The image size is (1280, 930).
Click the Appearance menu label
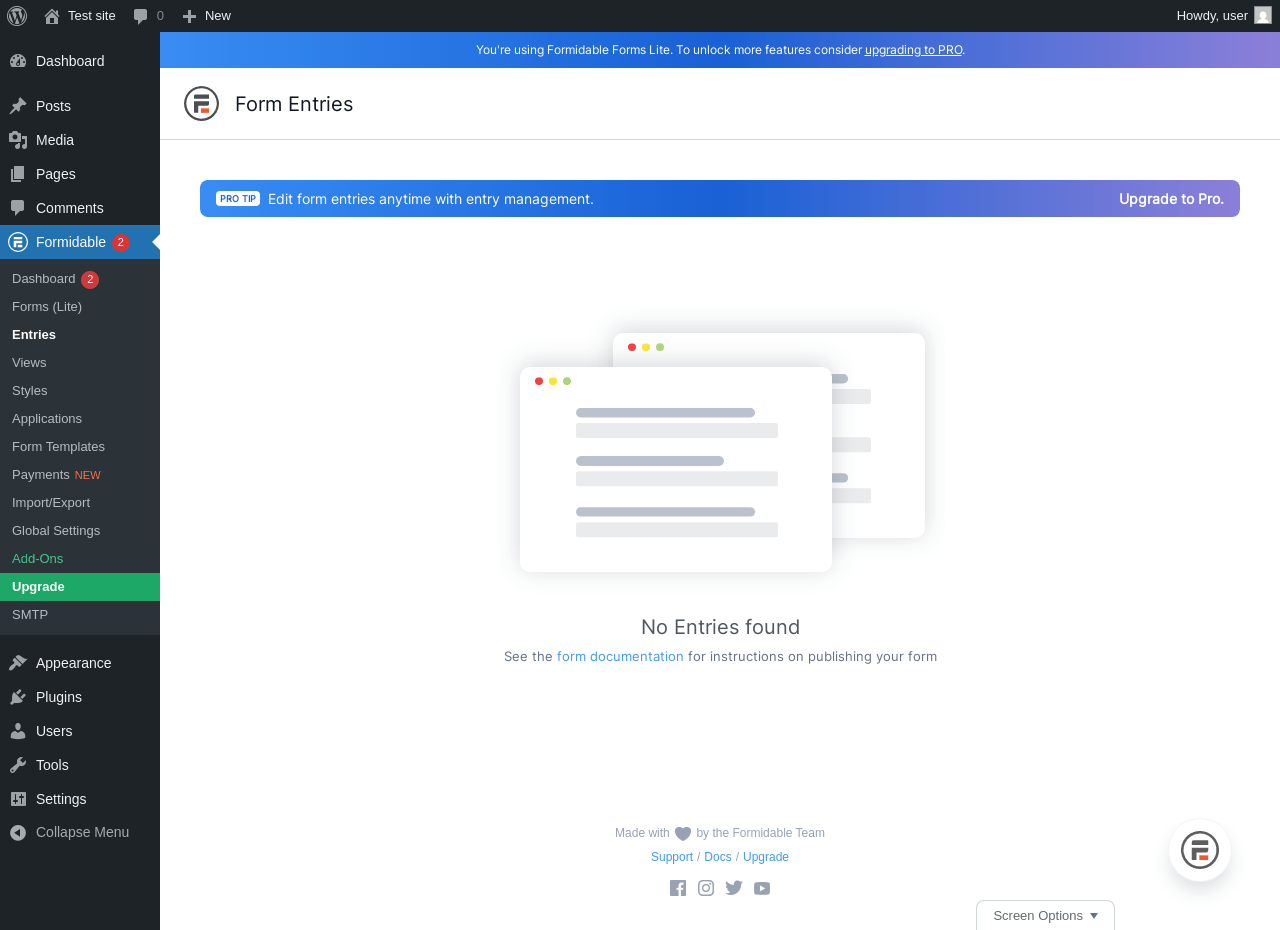74,663
